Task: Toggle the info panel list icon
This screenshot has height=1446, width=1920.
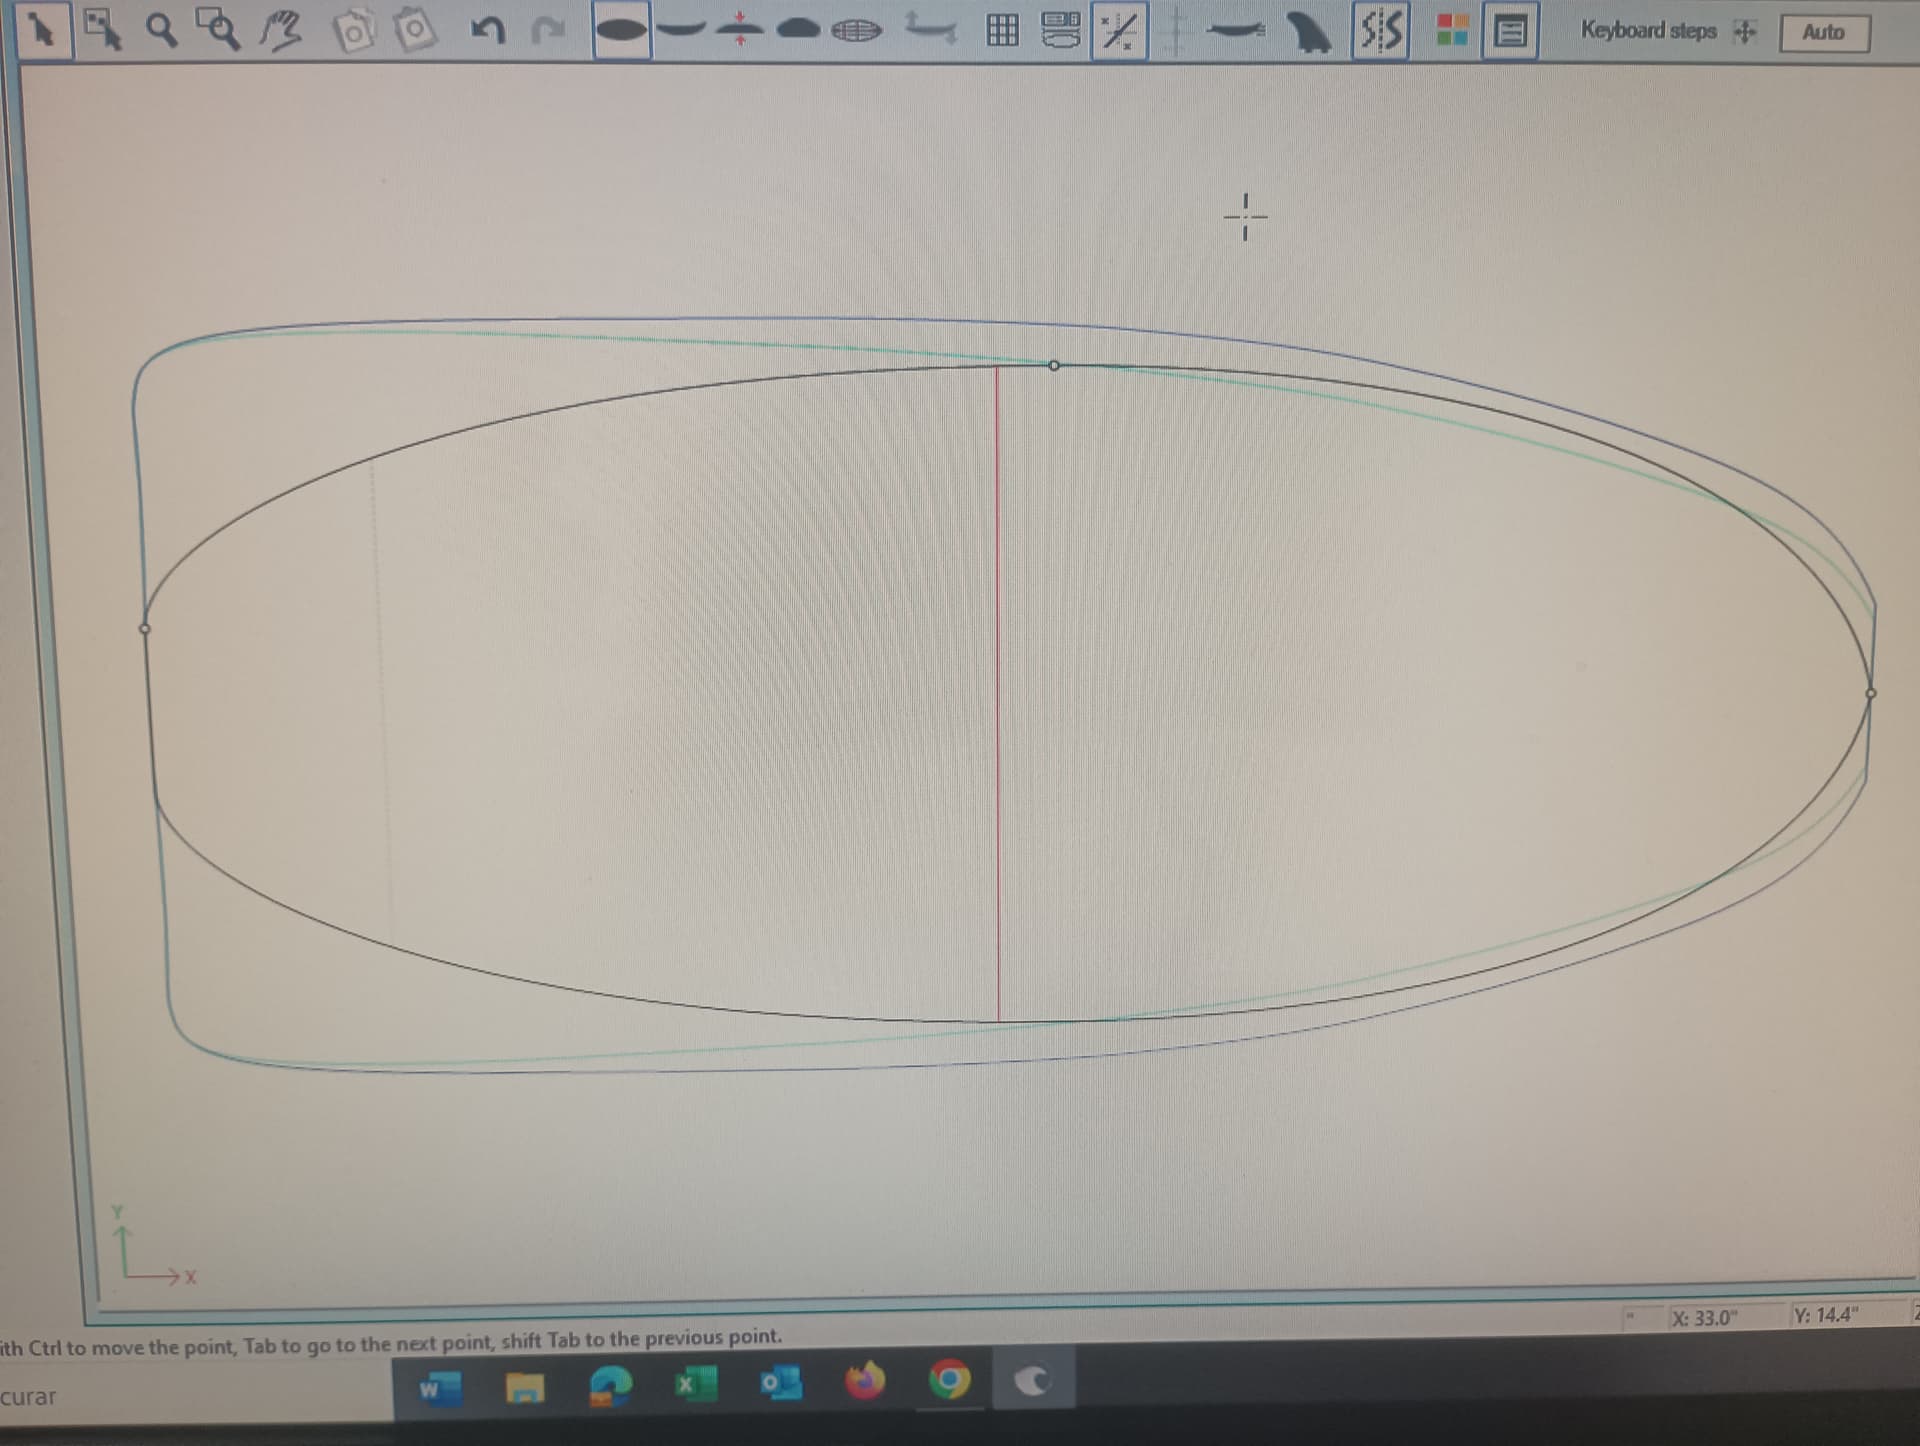Action: coord(1509,32)
